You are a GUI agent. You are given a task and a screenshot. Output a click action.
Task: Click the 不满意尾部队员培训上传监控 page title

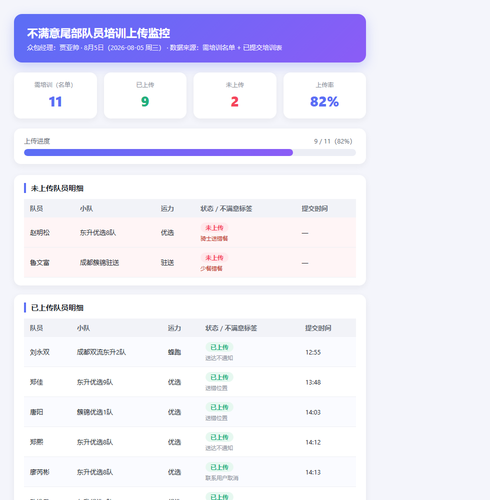pyautogui.click(x=98, y=33)
